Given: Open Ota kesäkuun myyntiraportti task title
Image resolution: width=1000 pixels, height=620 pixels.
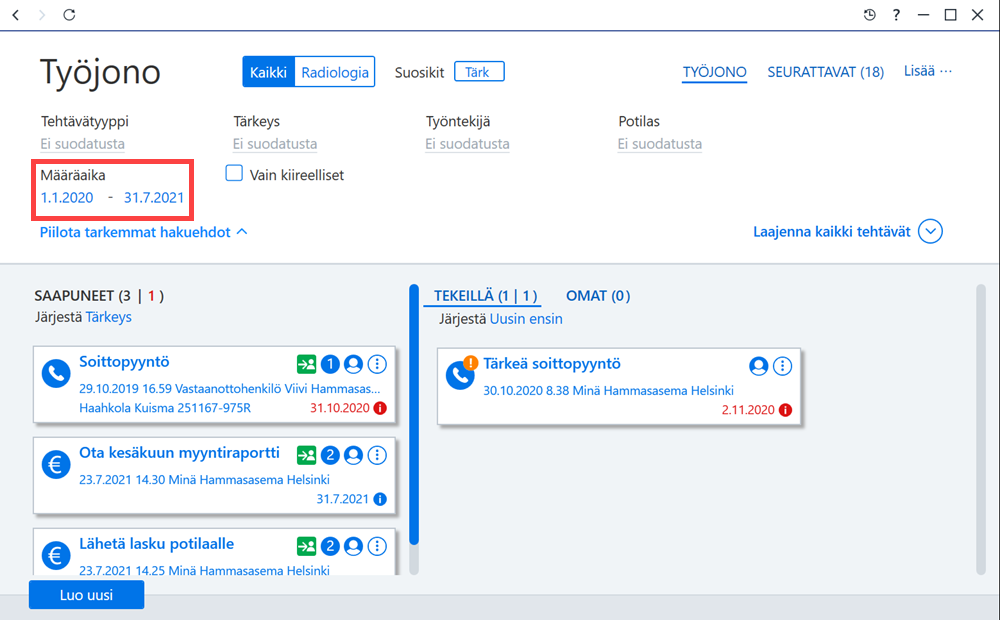Looking at the screenshot, I should tap(179, 453).
